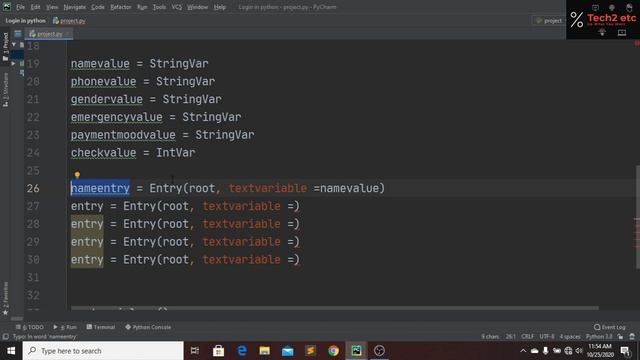Open File Explorer from taskbar

264,351
